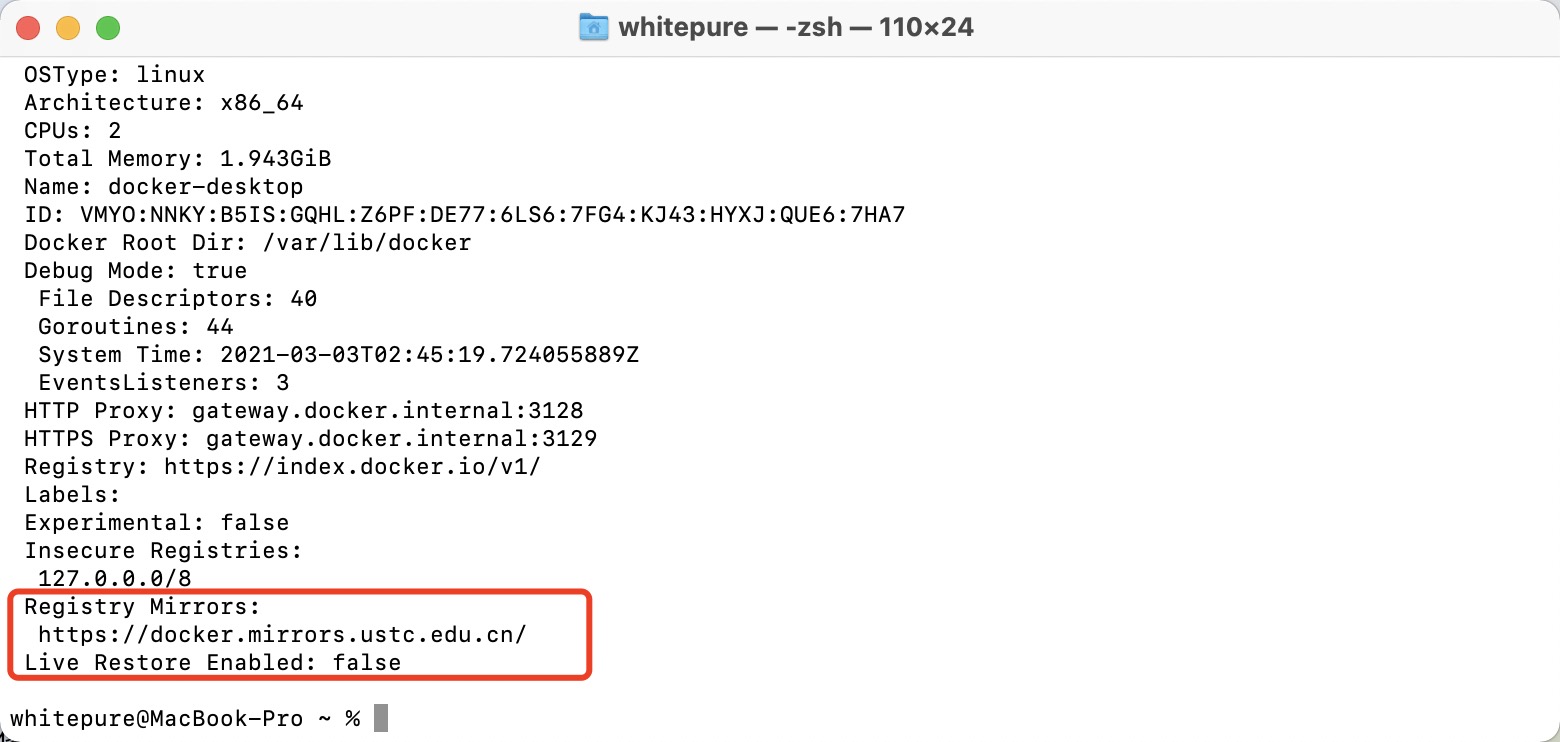Click the green fullscreen window button
This screenshot has width=1560, height=742.
pos(108,27)
